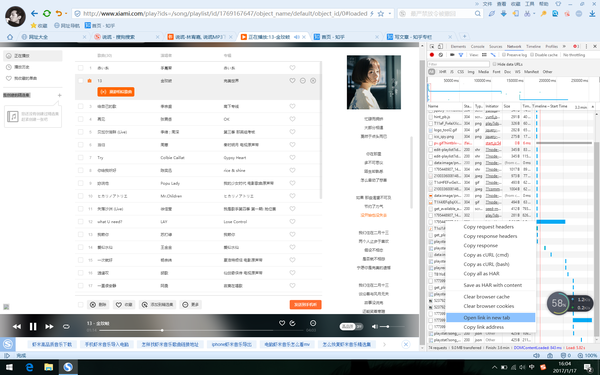This screenshot has width=600, height=375.
Task: Choose Copy link address menu item
Action: [x=491, y=327]
